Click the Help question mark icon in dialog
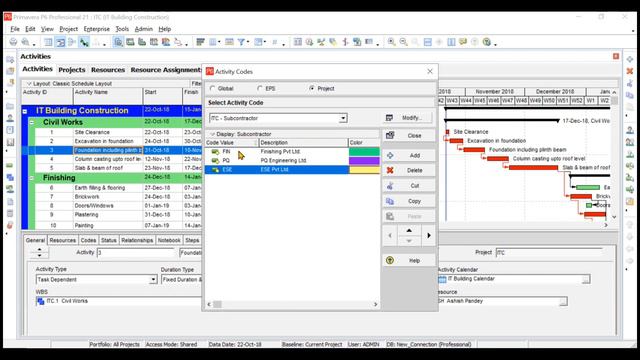This screenshot has width=640, height=360. (390, 260)
